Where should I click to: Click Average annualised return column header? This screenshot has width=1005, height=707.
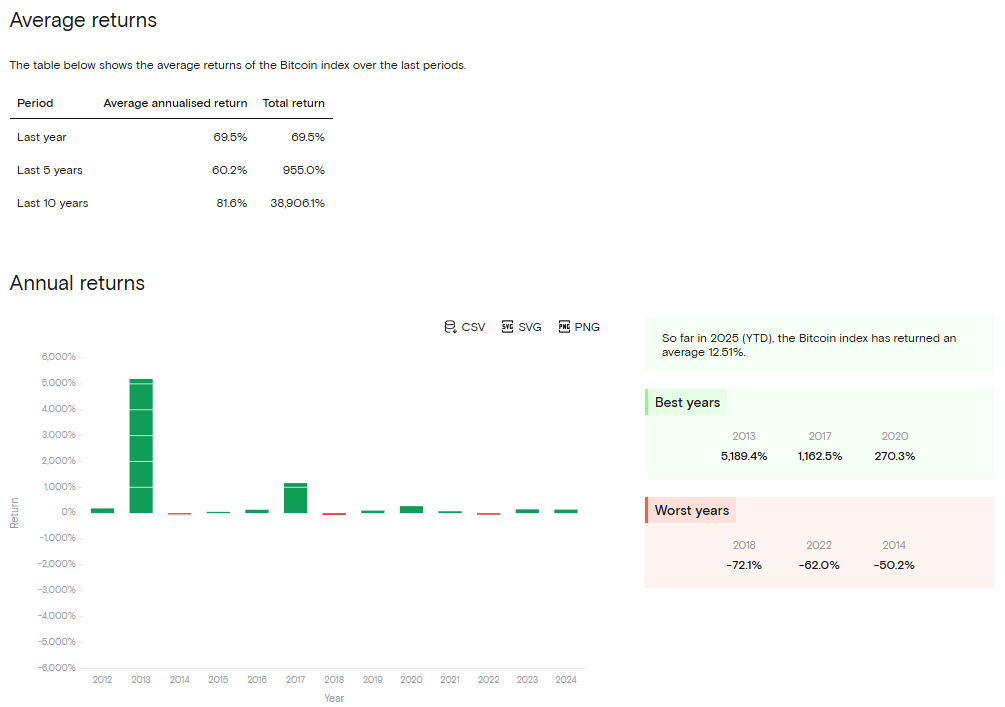175,103
